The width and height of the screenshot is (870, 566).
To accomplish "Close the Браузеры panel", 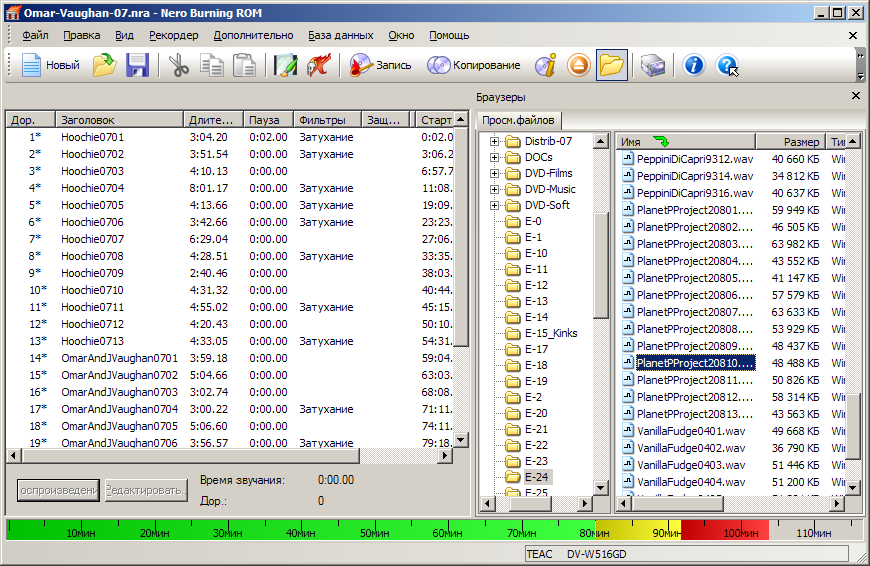I will [x=856, y=96].
